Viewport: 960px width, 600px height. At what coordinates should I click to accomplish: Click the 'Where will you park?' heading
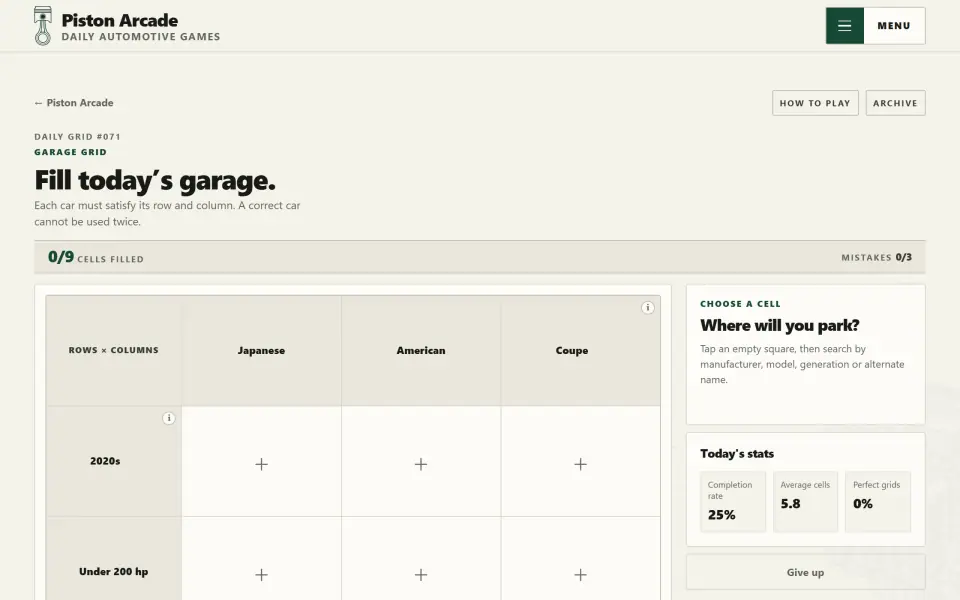[779, 325]
